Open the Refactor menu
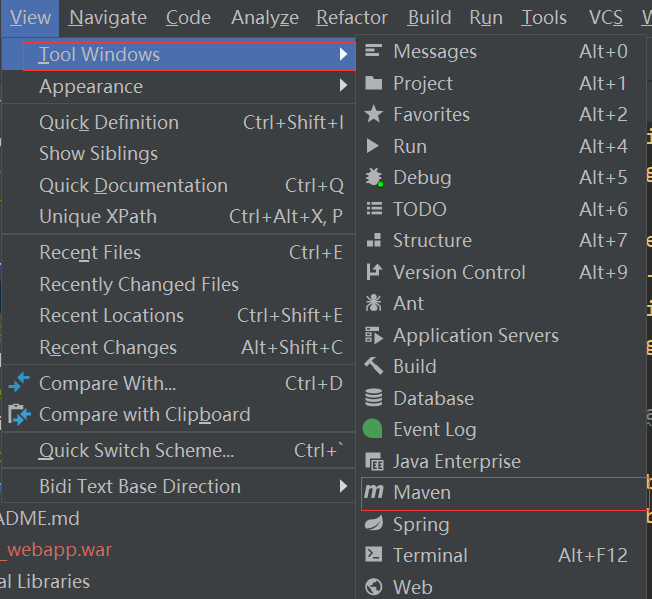Screen dimensions: 652x599 [x=352, y=18]
